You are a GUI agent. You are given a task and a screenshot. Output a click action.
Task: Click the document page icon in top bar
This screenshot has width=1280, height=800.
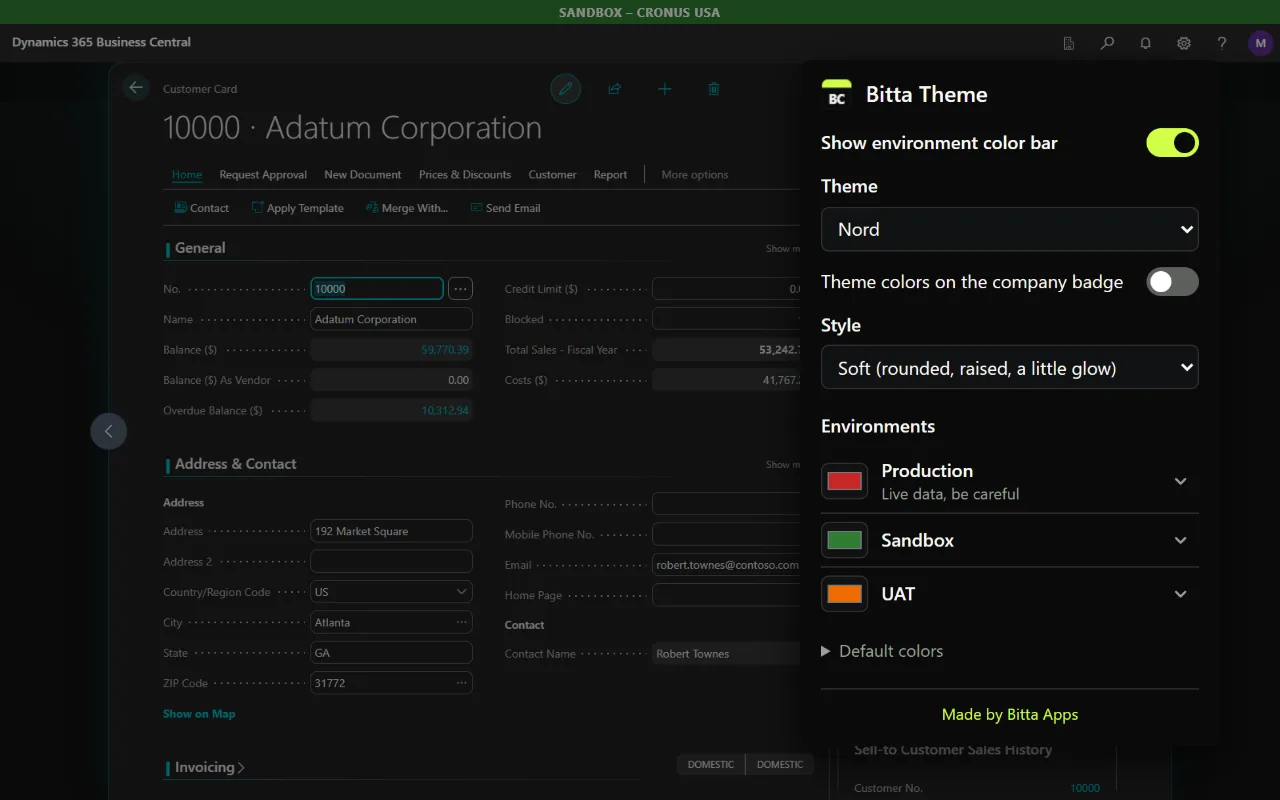(x=1069, y=43)
